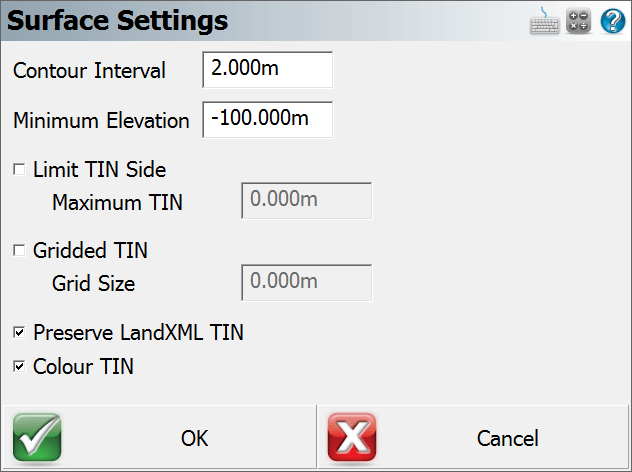
Task: Select the Minimum Elevation value field
Action: (268, 119)
